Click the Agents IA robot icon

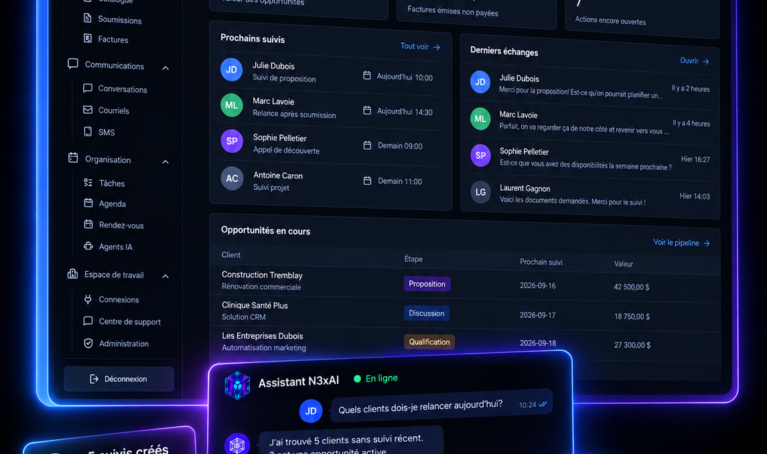point(88,246)
